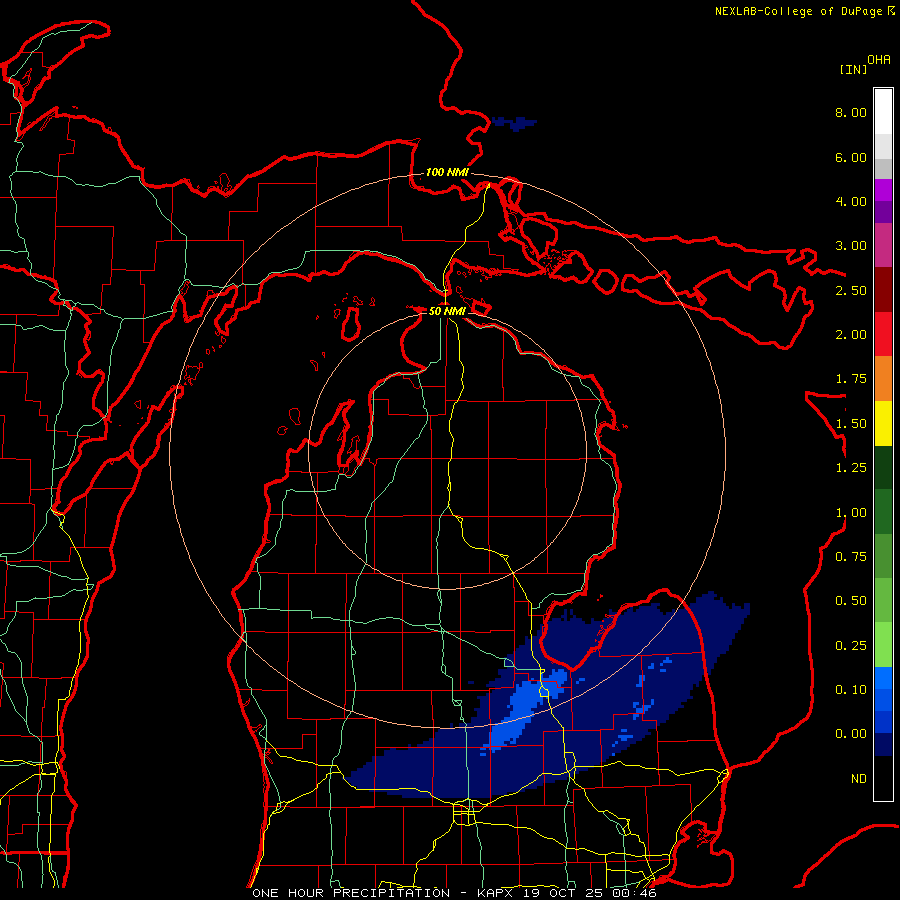Click the 50 NMI range ring label
The image size is (900, 900).
point(447,311)
